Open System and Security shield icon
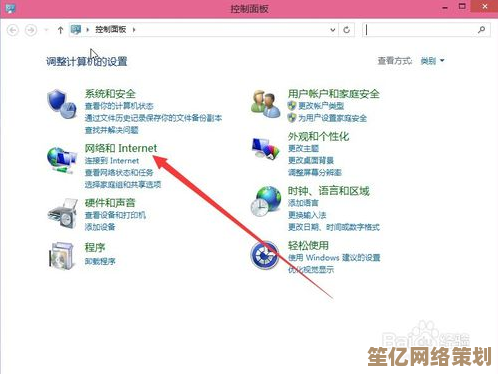 [62, 104]
